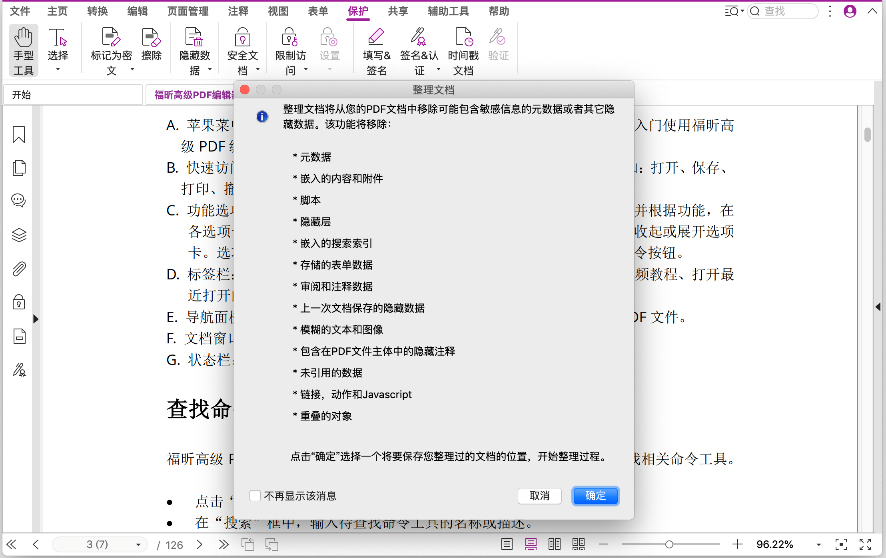Open the Pages thumbnail panel

pyautogui.click(x=19, y=168)
